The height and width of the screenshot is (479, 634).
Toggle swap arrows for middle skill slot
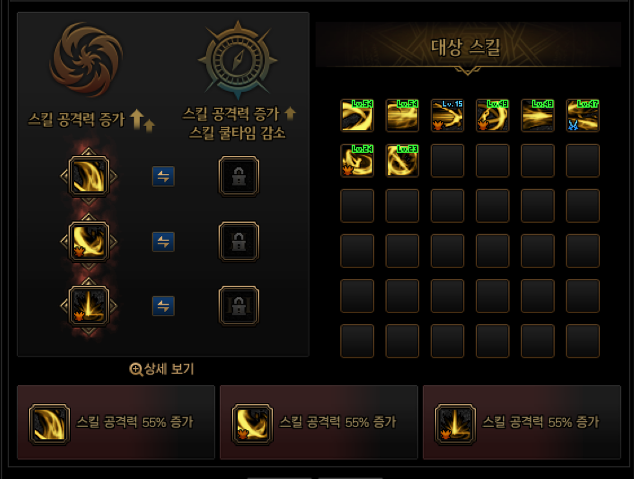pyautogui.click(x=163, y=242)
